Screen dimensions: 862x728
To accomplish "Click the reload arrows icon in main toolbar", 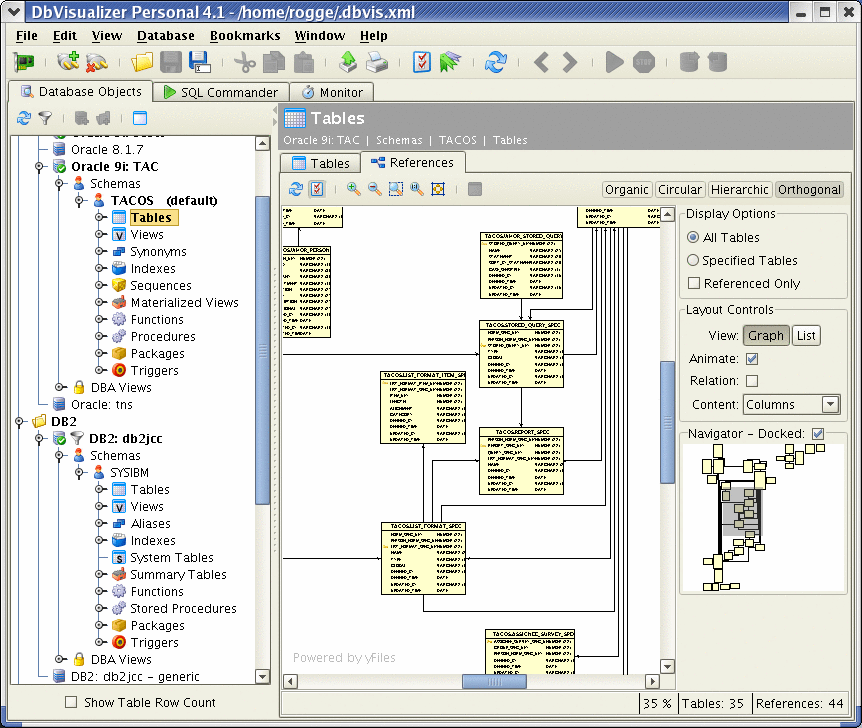I will coord(495,62).
